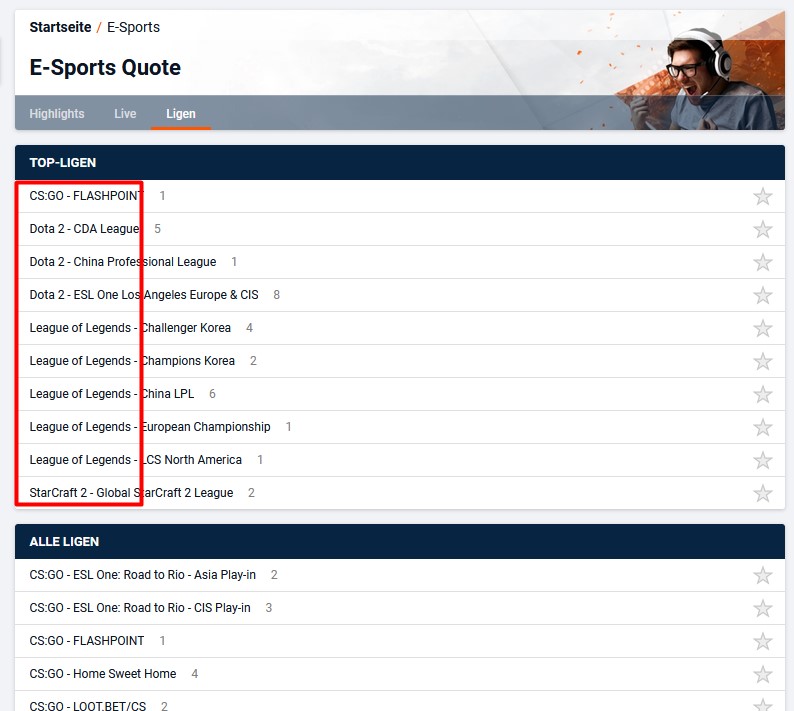Open CS:GO - ESL One: Road to Rio - CIS Play-in
794x711 pixels.
pyautogui.click(x=140, y=608)
